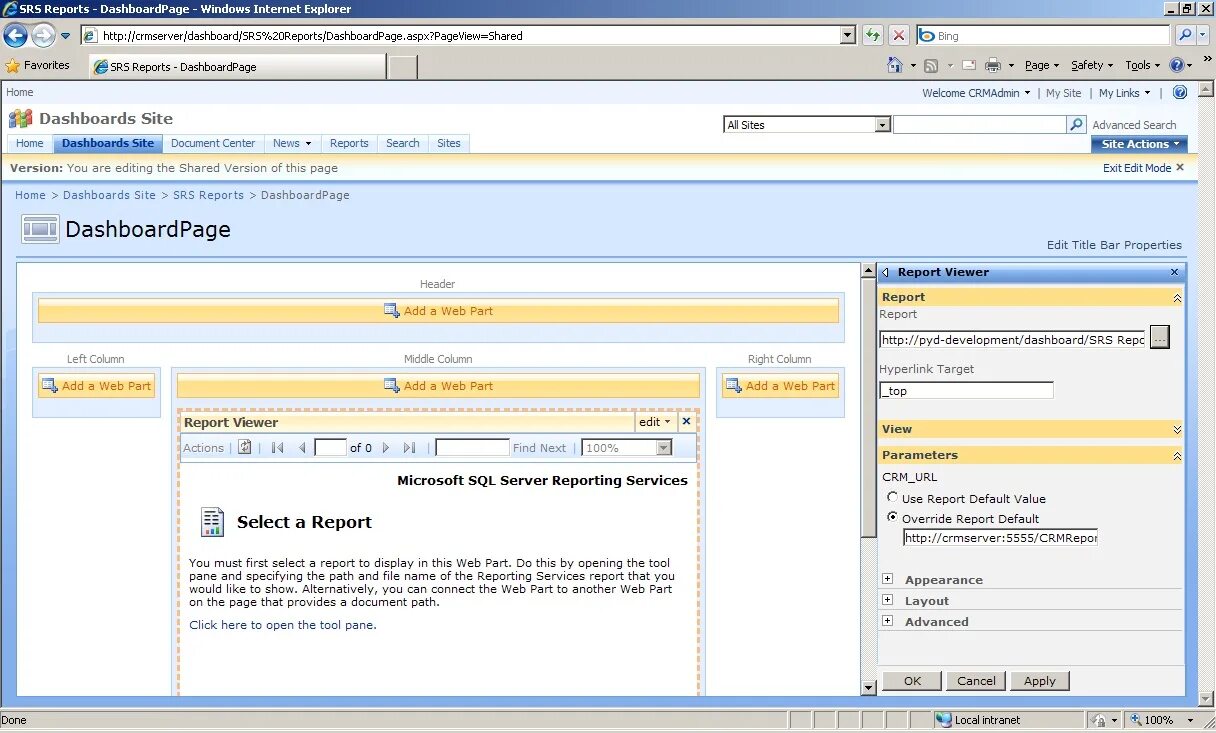Close the Report Viewer web part
Viewport: 1216px width, 733px height.
686,421
